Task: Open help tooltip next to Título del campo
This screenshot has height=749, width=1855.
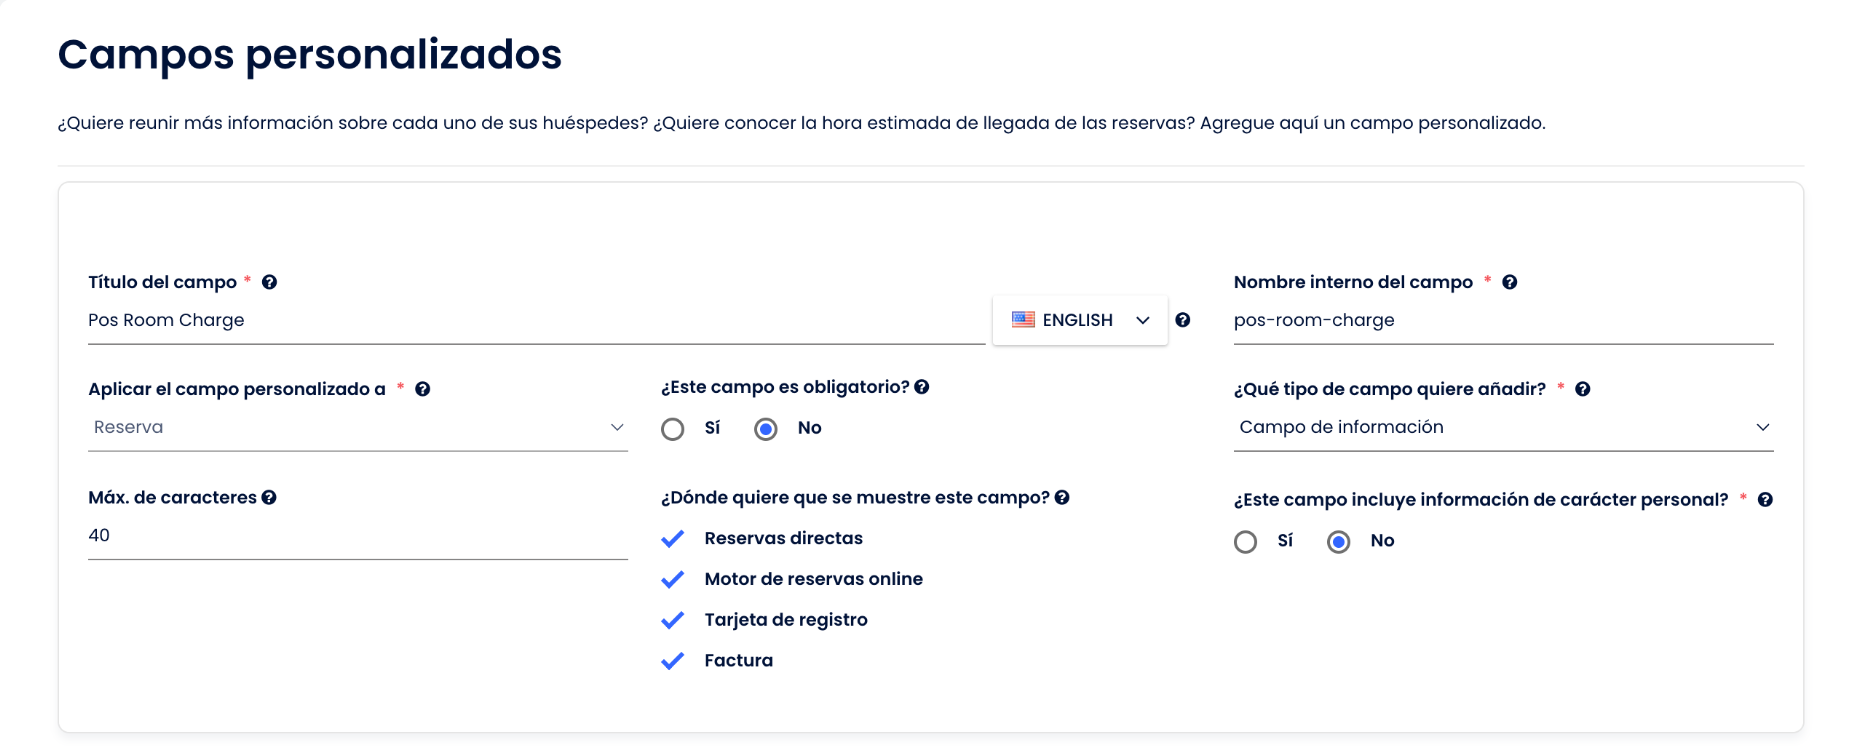Action: pos(269,282)
